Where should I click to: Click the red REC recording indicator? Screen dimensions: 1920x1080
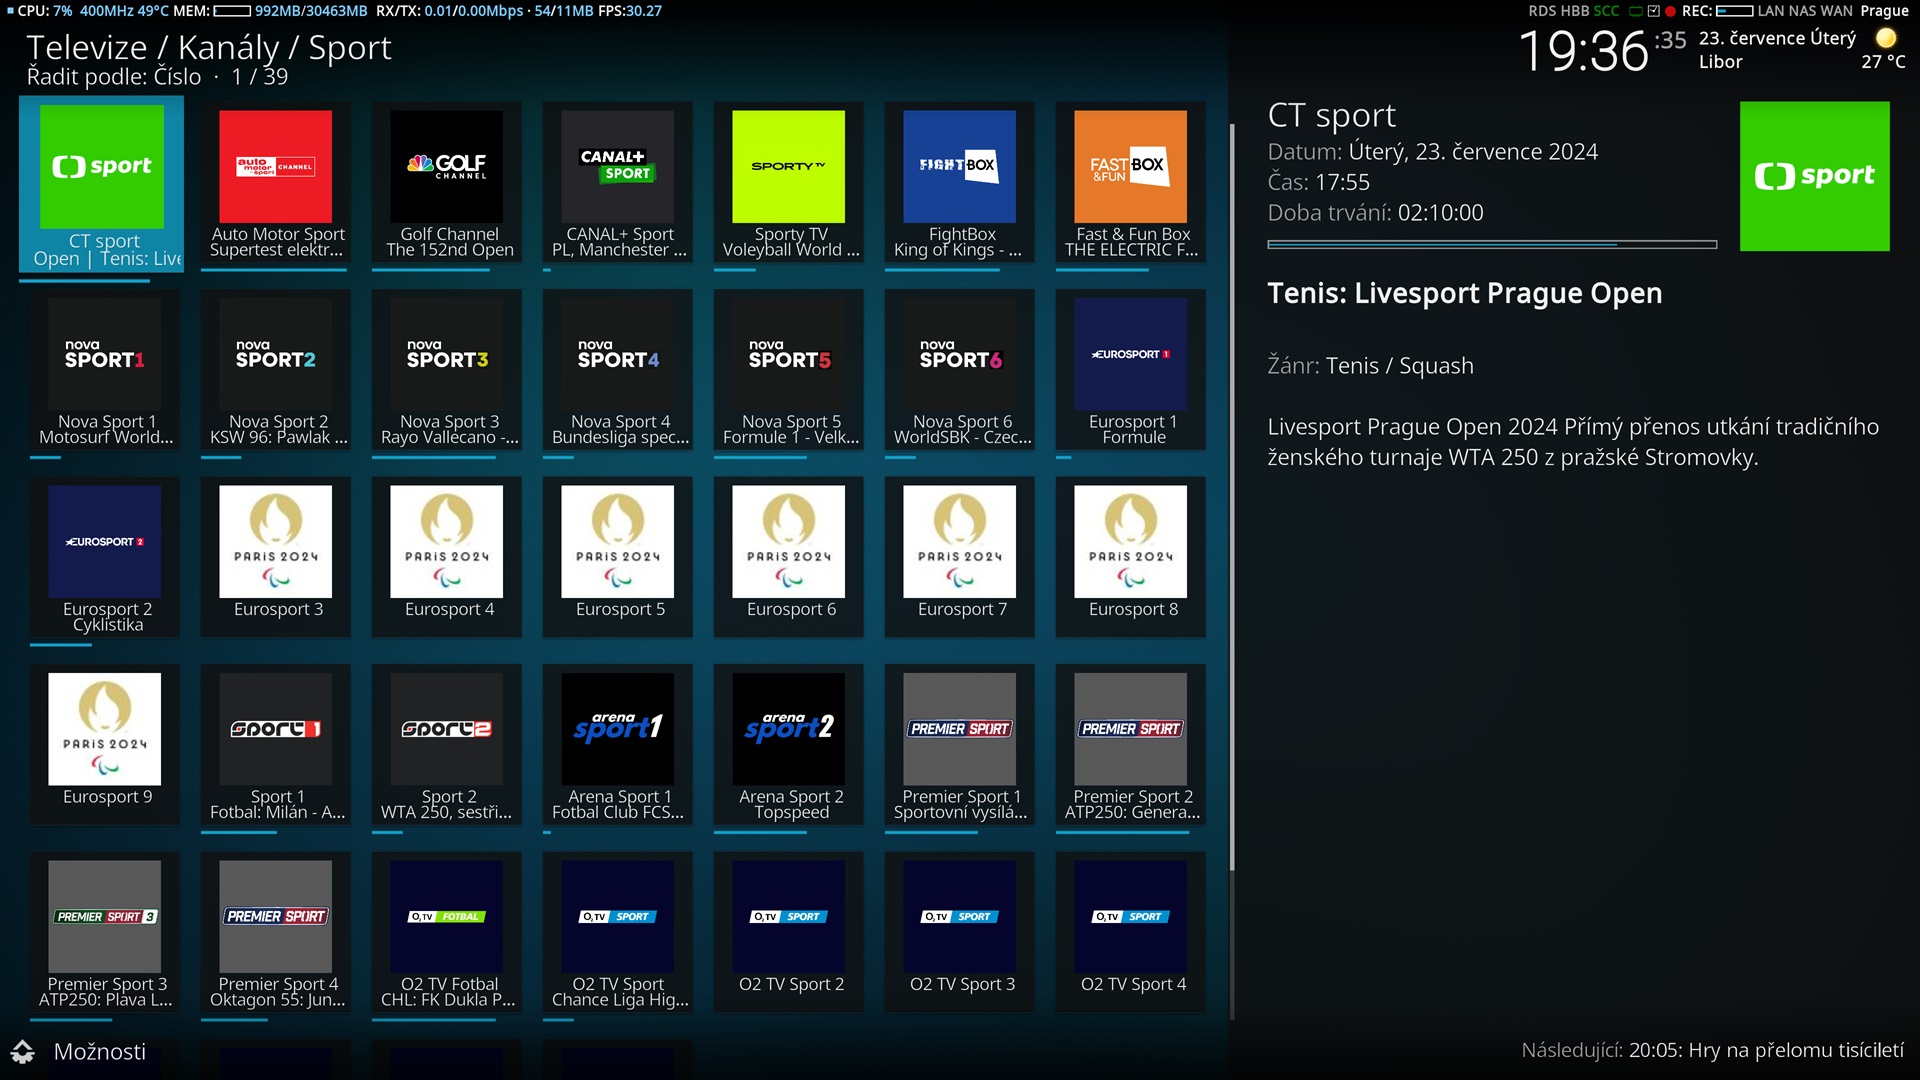1670,11
